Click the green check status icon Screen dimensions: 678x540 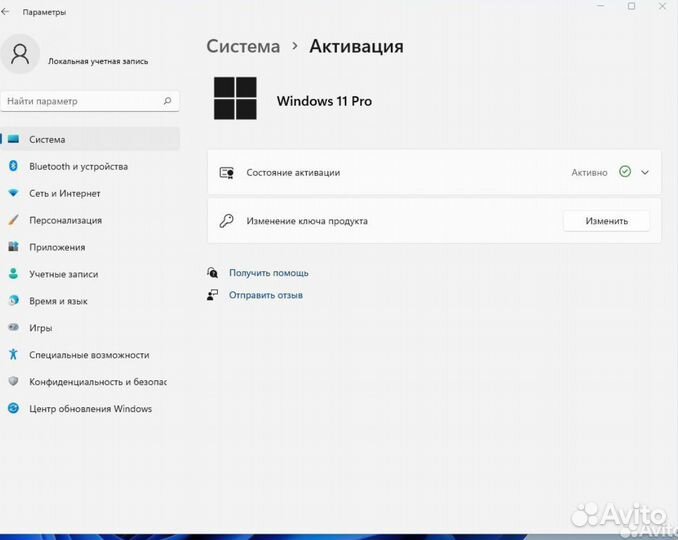(x=625, y=172)
